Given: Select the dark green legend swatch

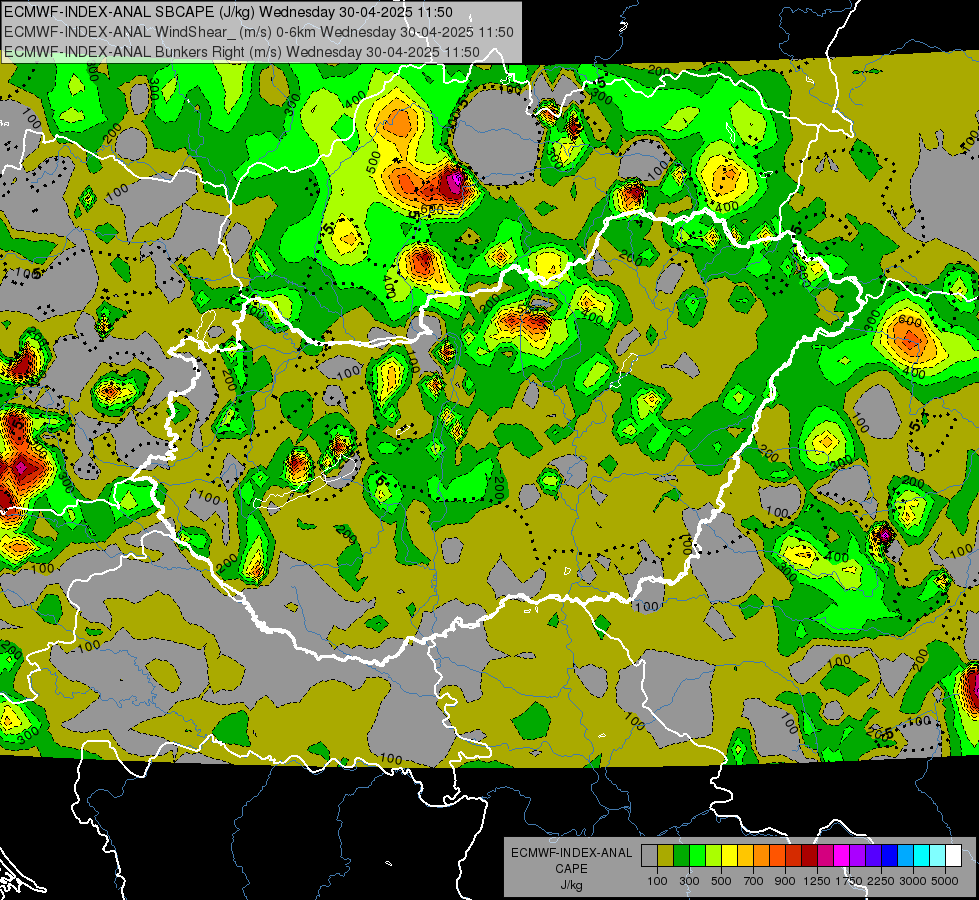Looking at the screenshot, I should [x=681, y=856].
